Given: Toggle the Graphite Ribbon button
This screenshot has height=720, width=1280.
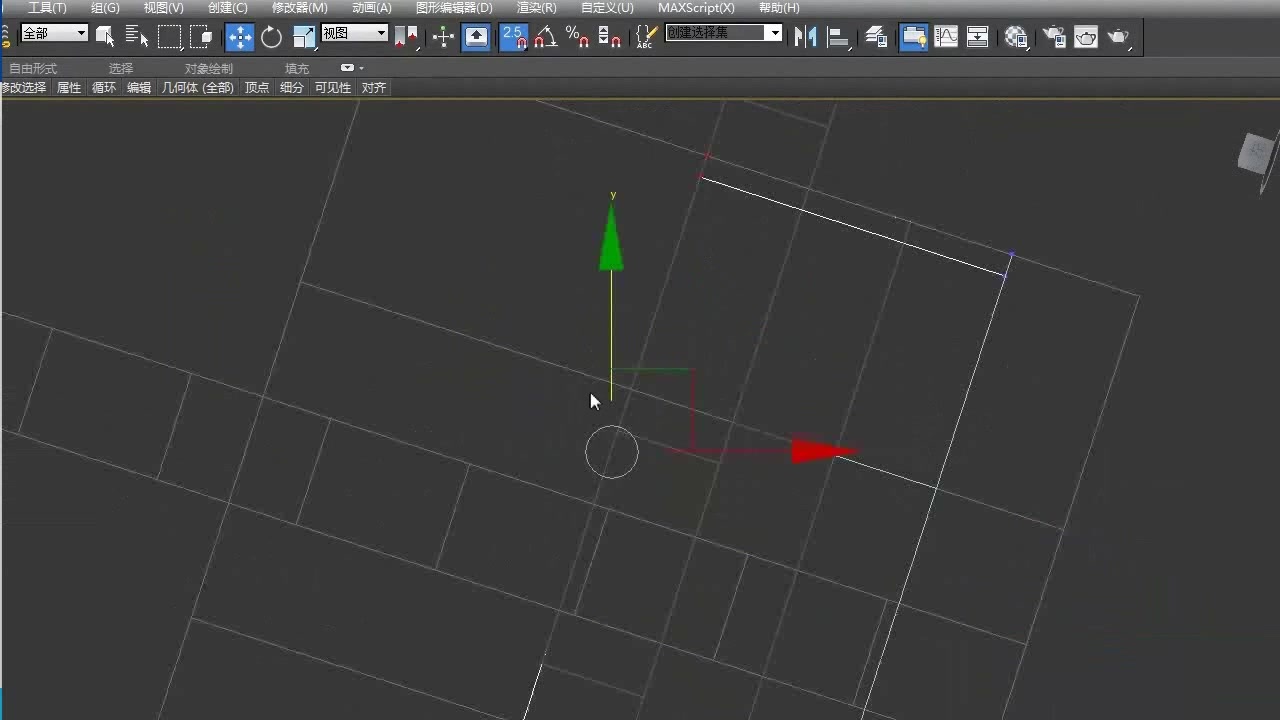Looking at the screenshot, I should pyautogui.click(x=913, y=37).
